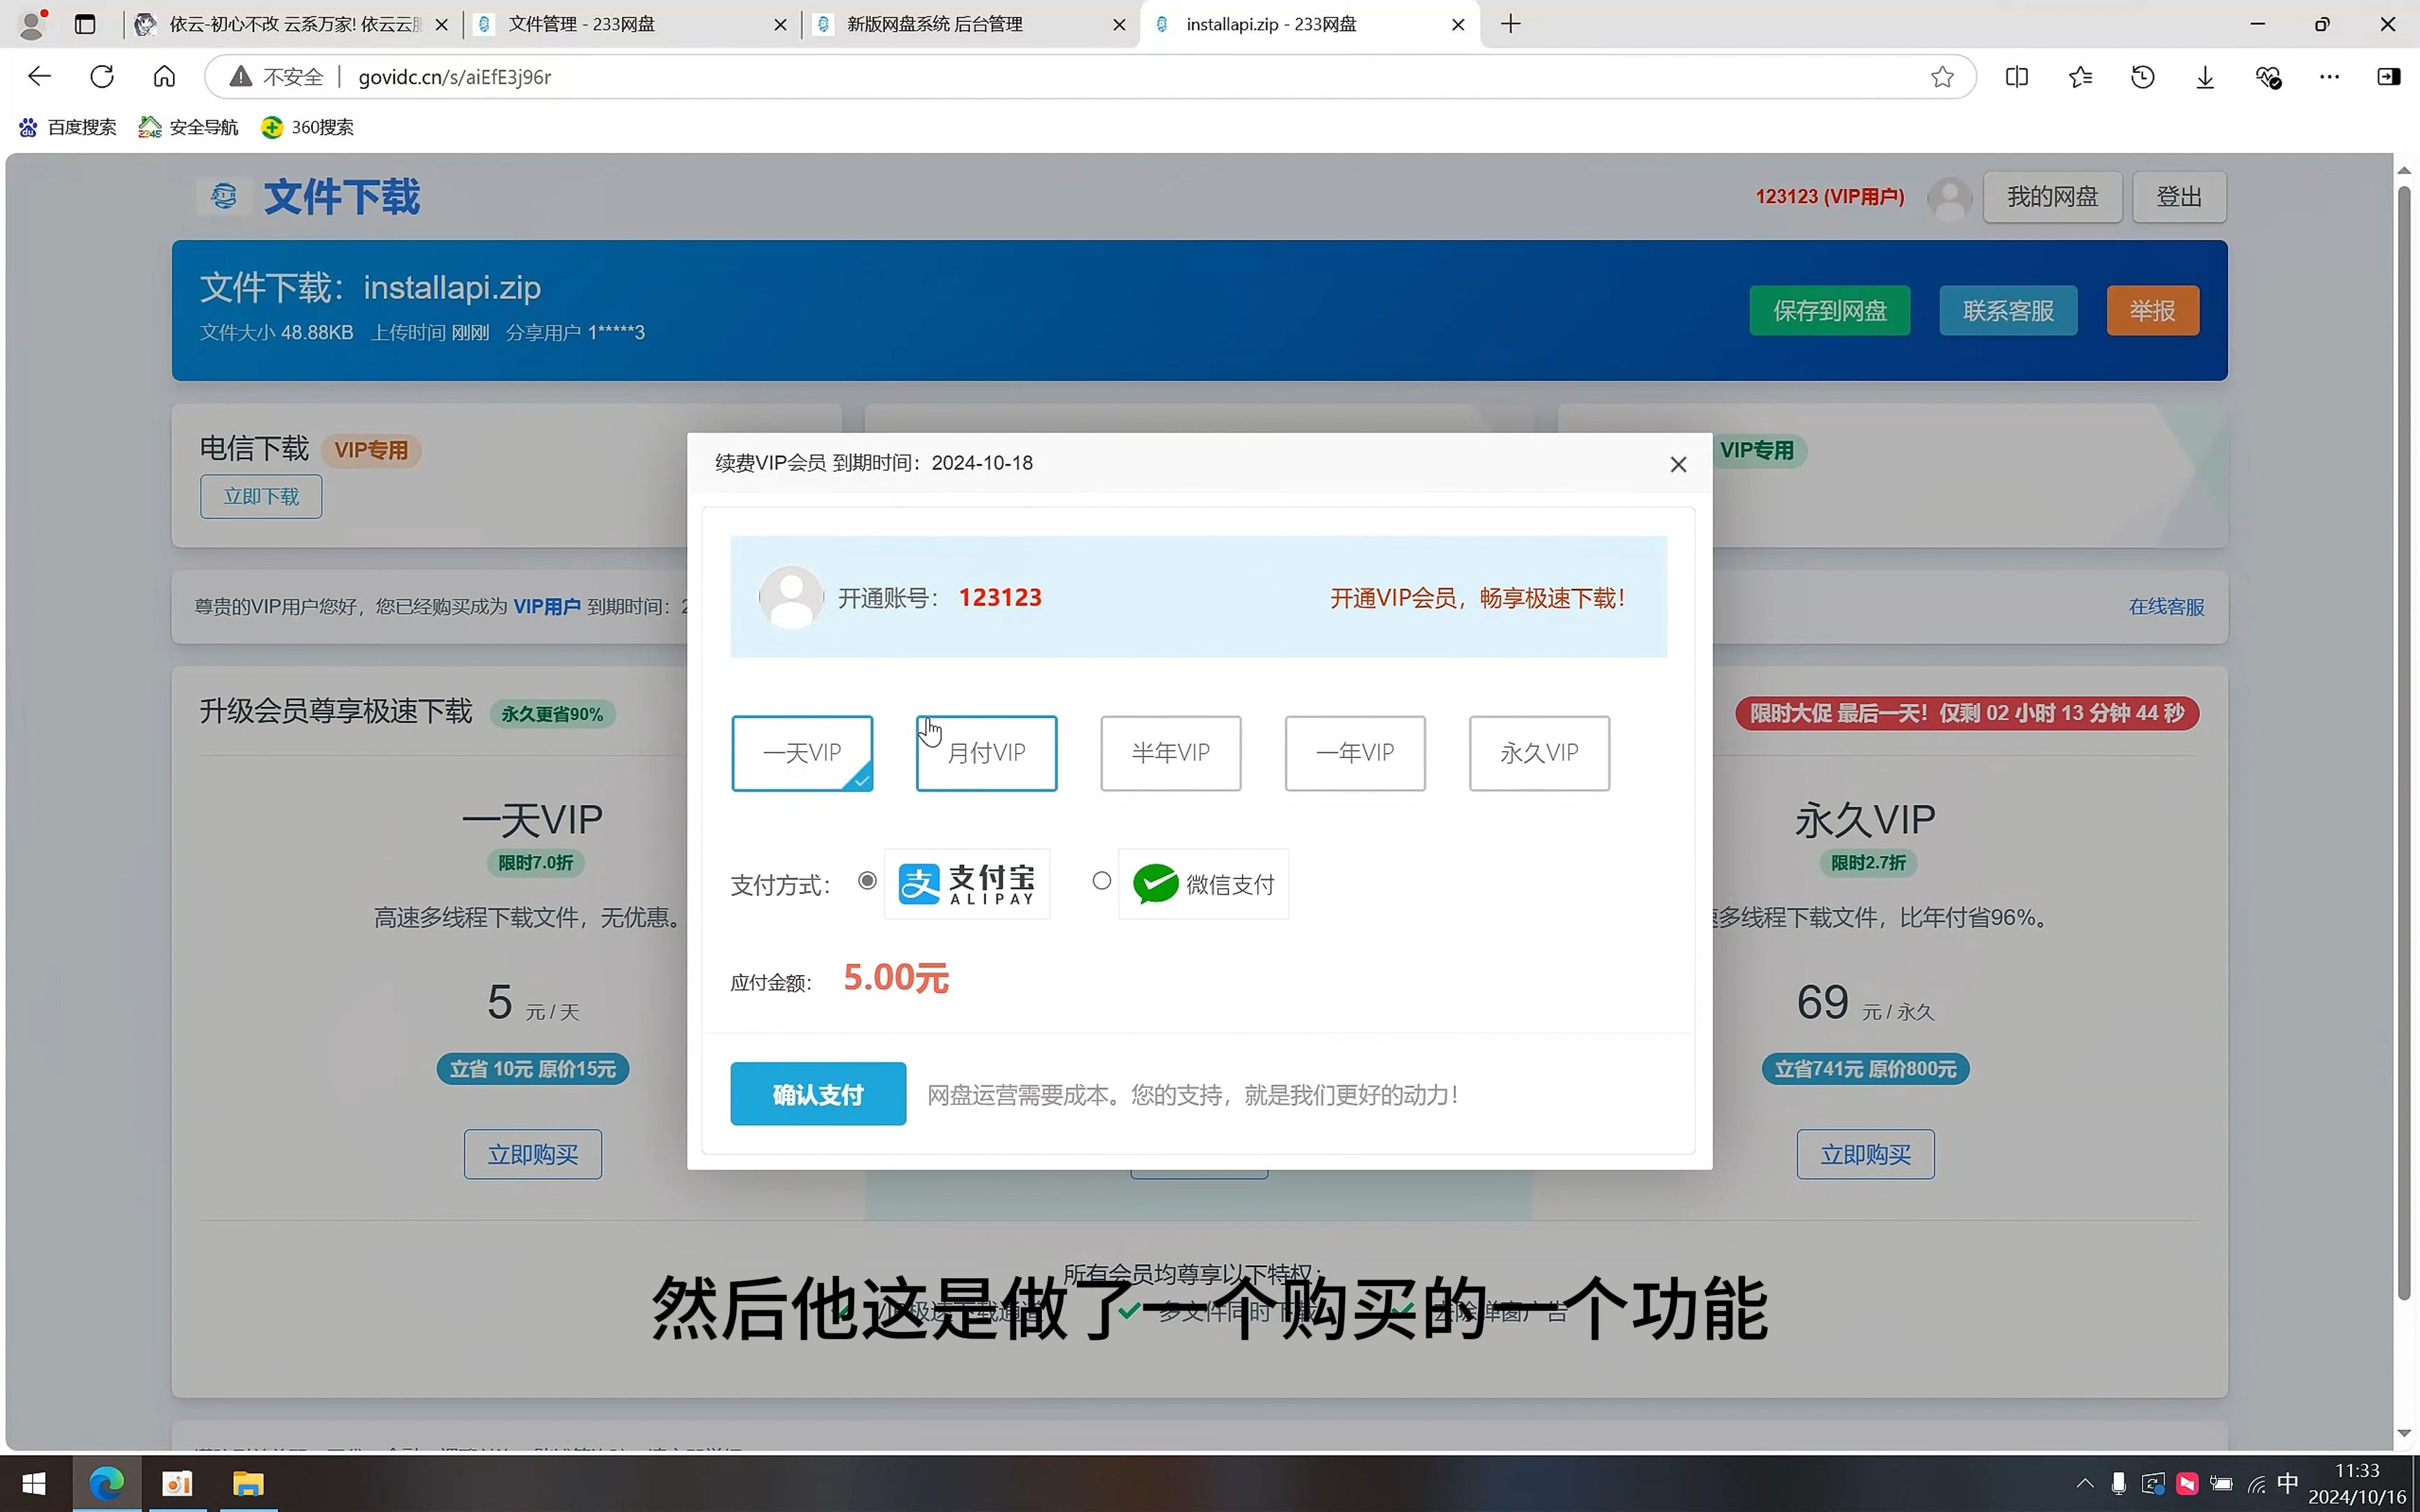2420x1512 pixels.
Task: Show hidden system tray icons
Action: pyautogui.click(x=2084, y=1483)
